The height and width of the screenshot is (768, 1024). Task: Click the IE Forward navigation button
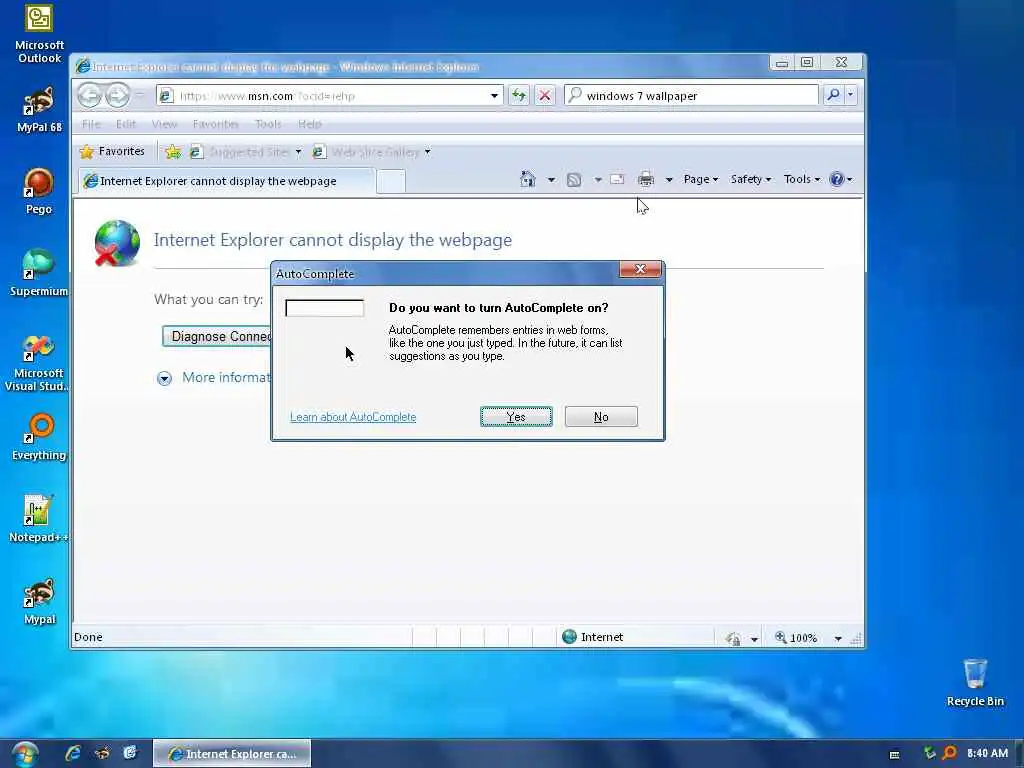[118, 95]
